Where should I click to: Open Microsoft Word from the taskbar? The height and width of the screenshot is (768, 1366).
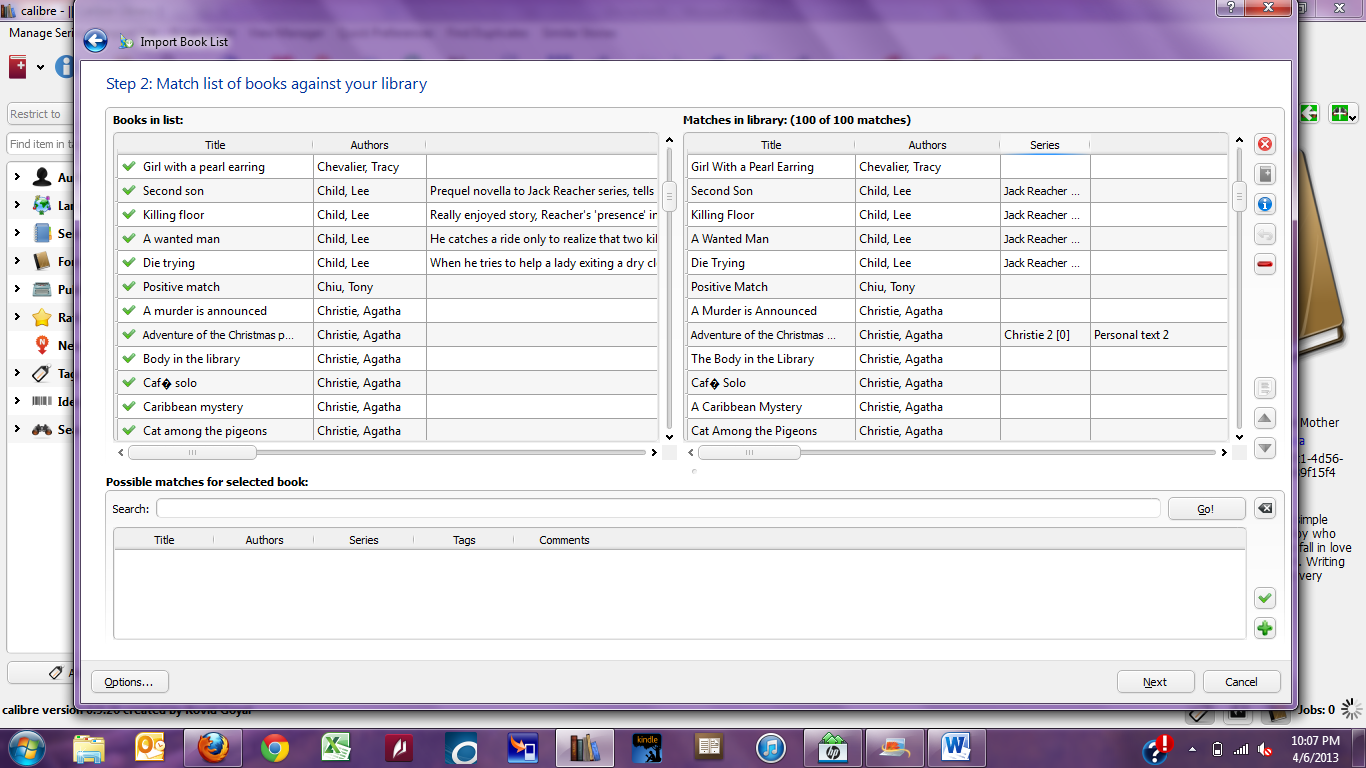click(x=957, y=747)
